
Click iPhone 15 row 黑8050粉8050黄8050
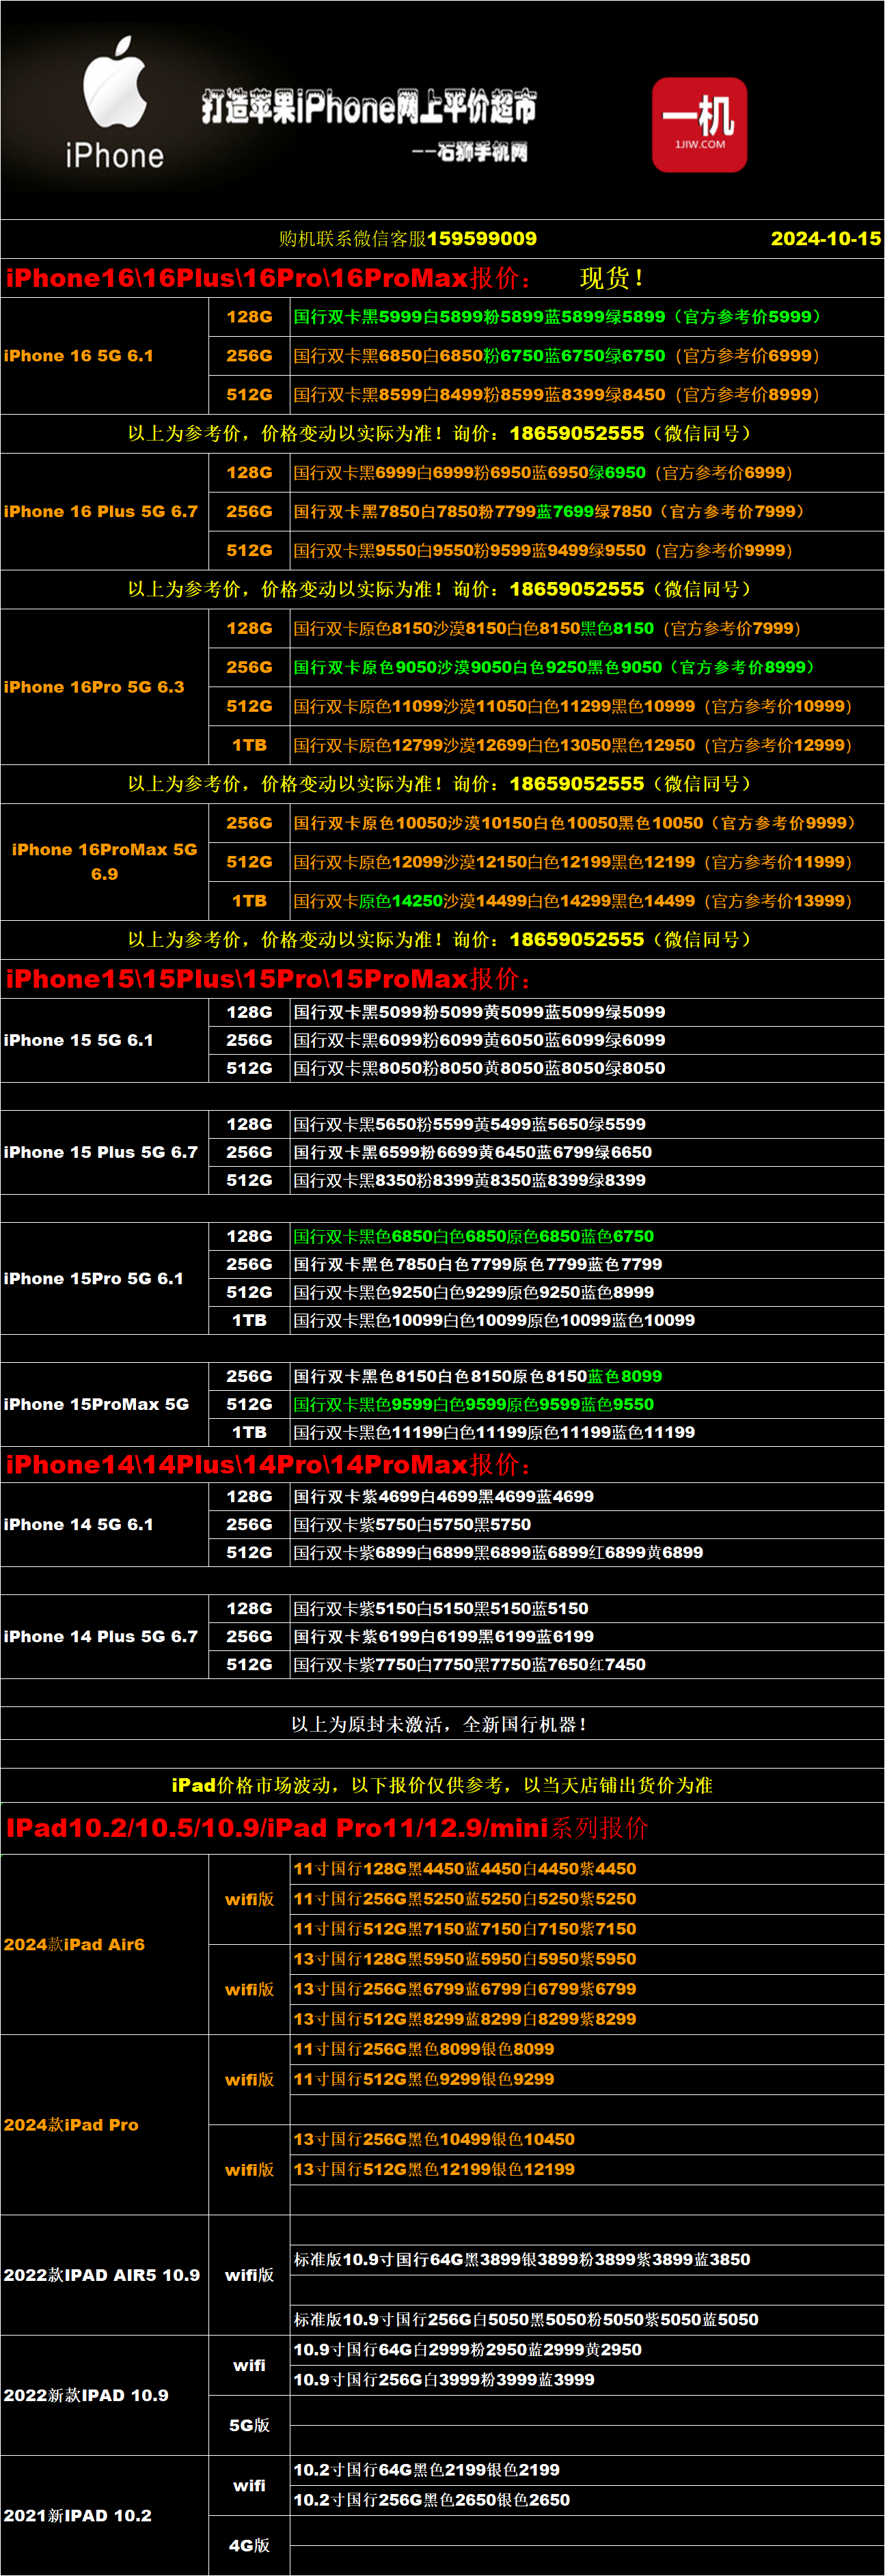587,1069
